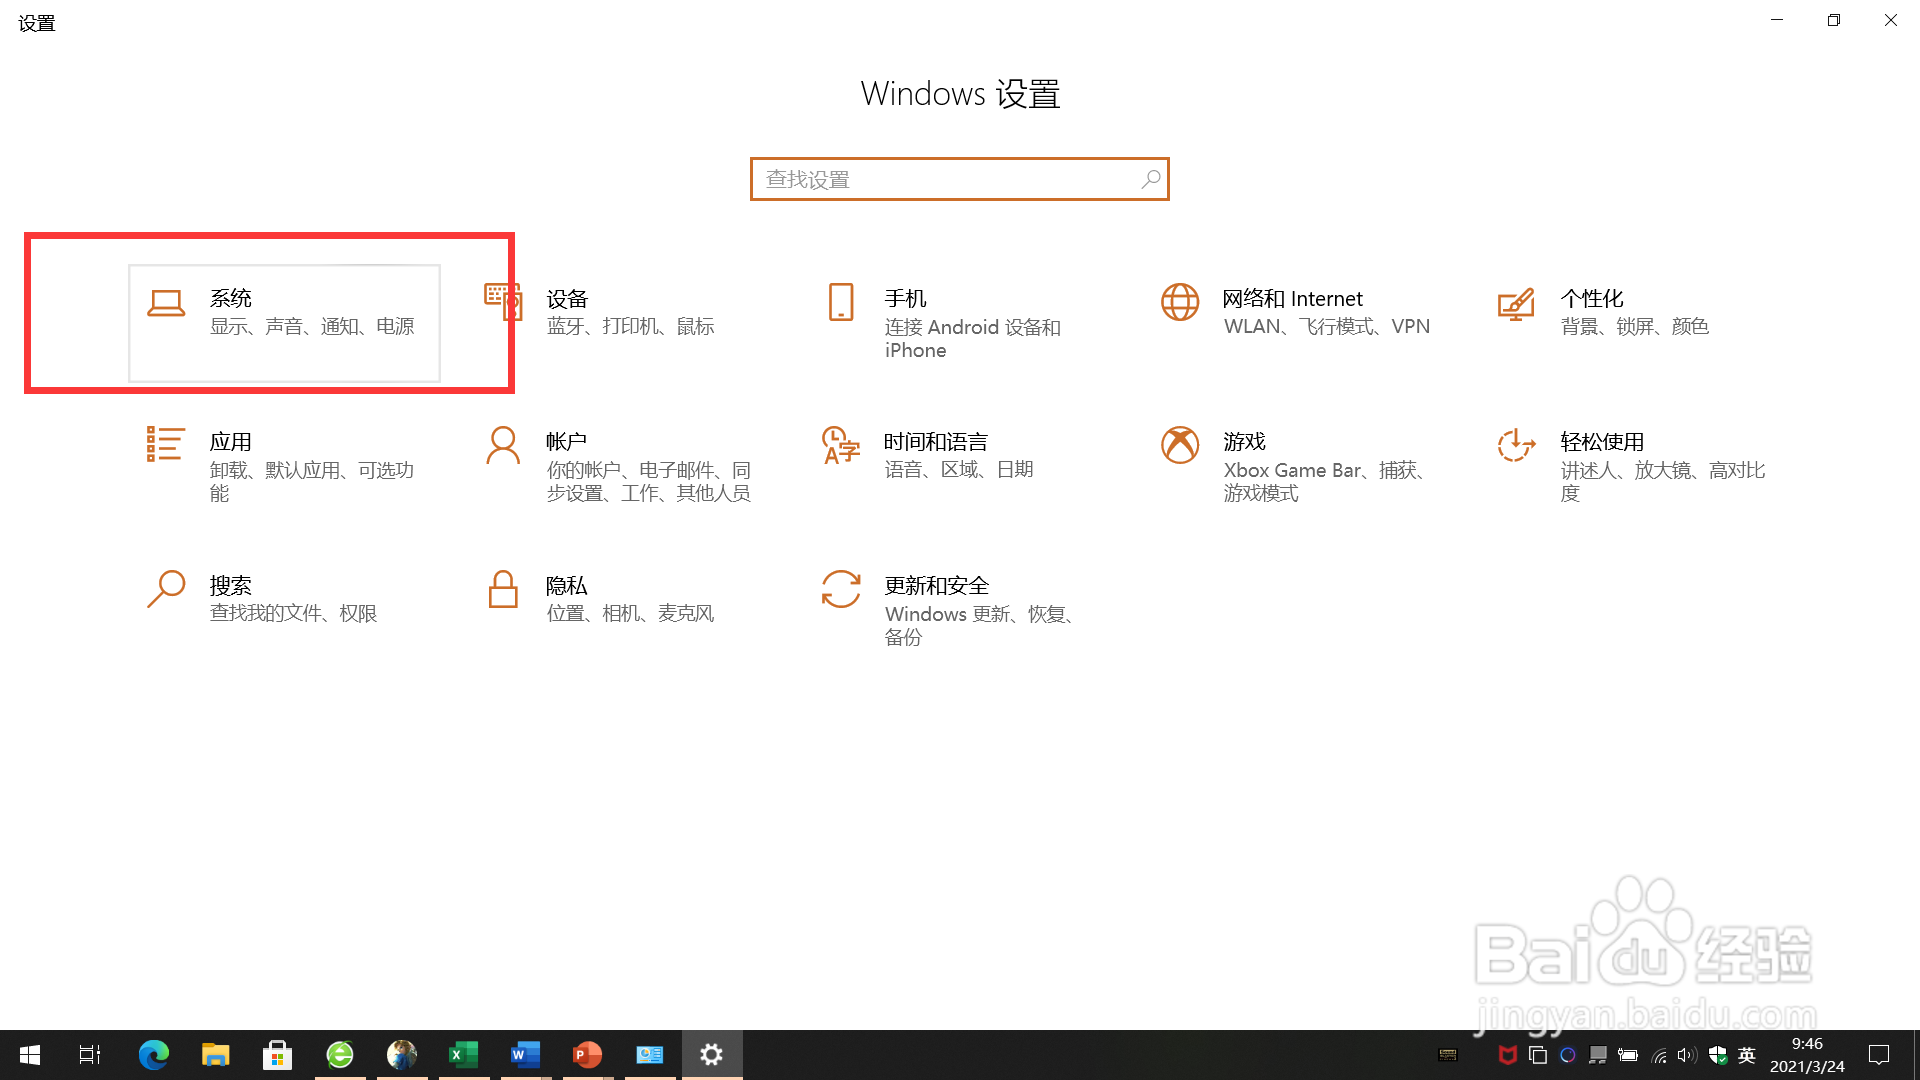Open Action Center notifications
The image size is (1920, 1080).
click(1878, 1055)
